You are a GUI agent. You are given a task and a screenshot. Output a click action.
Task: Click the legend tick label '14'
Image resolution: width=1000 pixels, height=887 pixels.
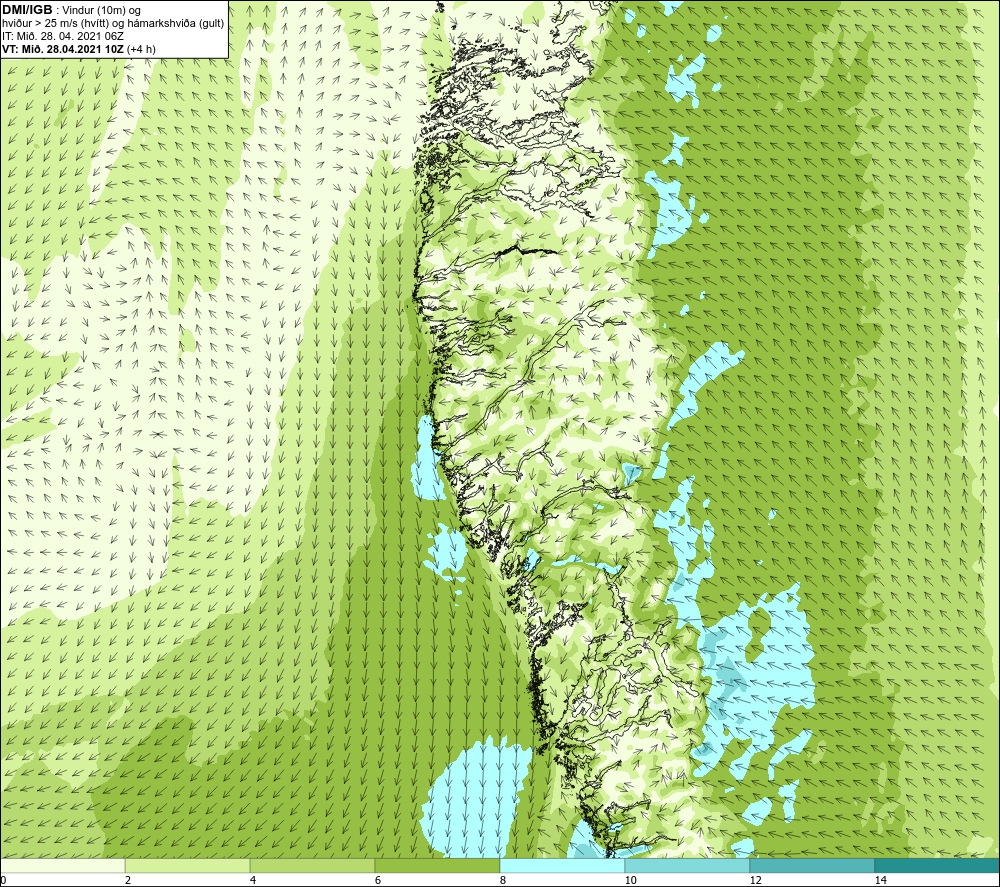(881, 881)
